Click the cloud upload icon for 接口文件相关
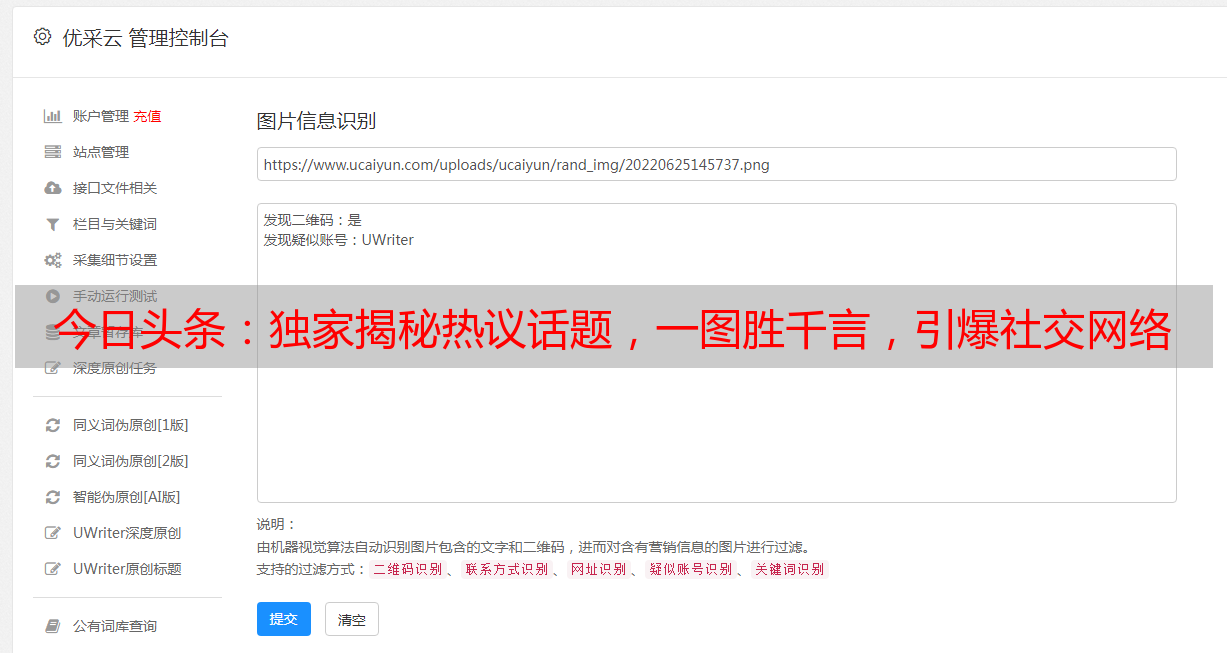 click(53, 188)
